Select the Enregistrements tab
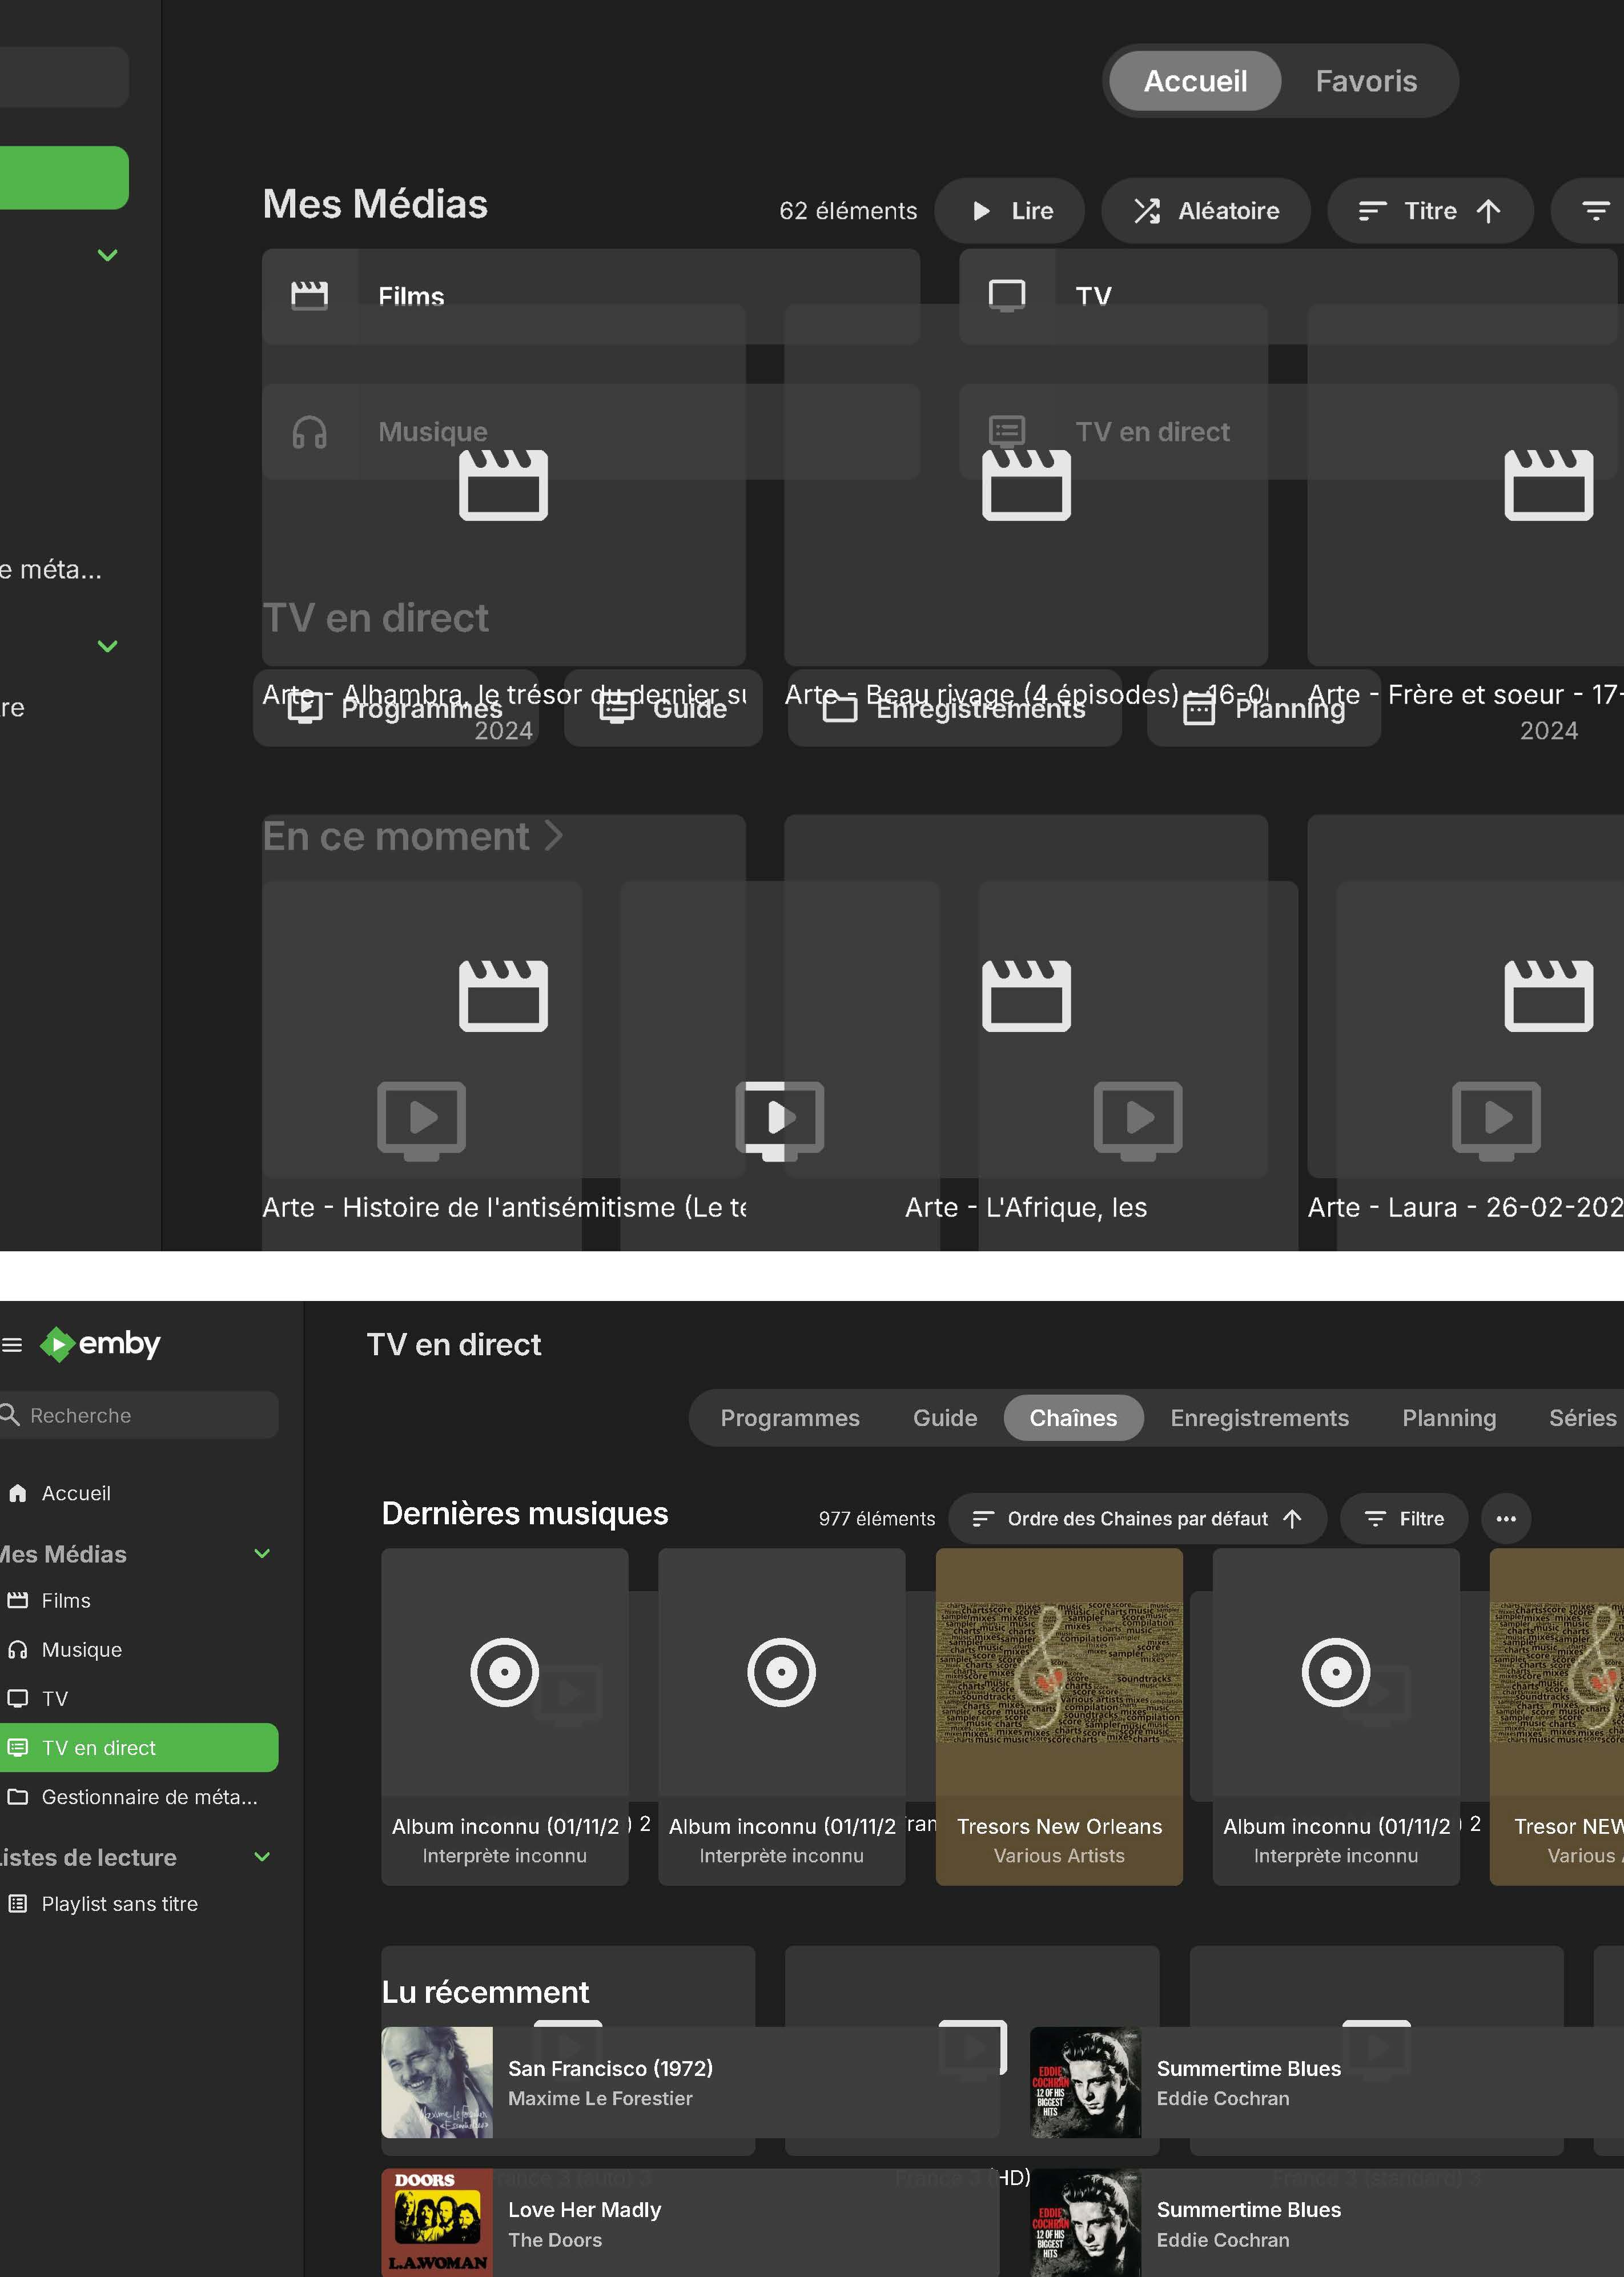The image size is (1624, 2277). coord(1259,1417)
